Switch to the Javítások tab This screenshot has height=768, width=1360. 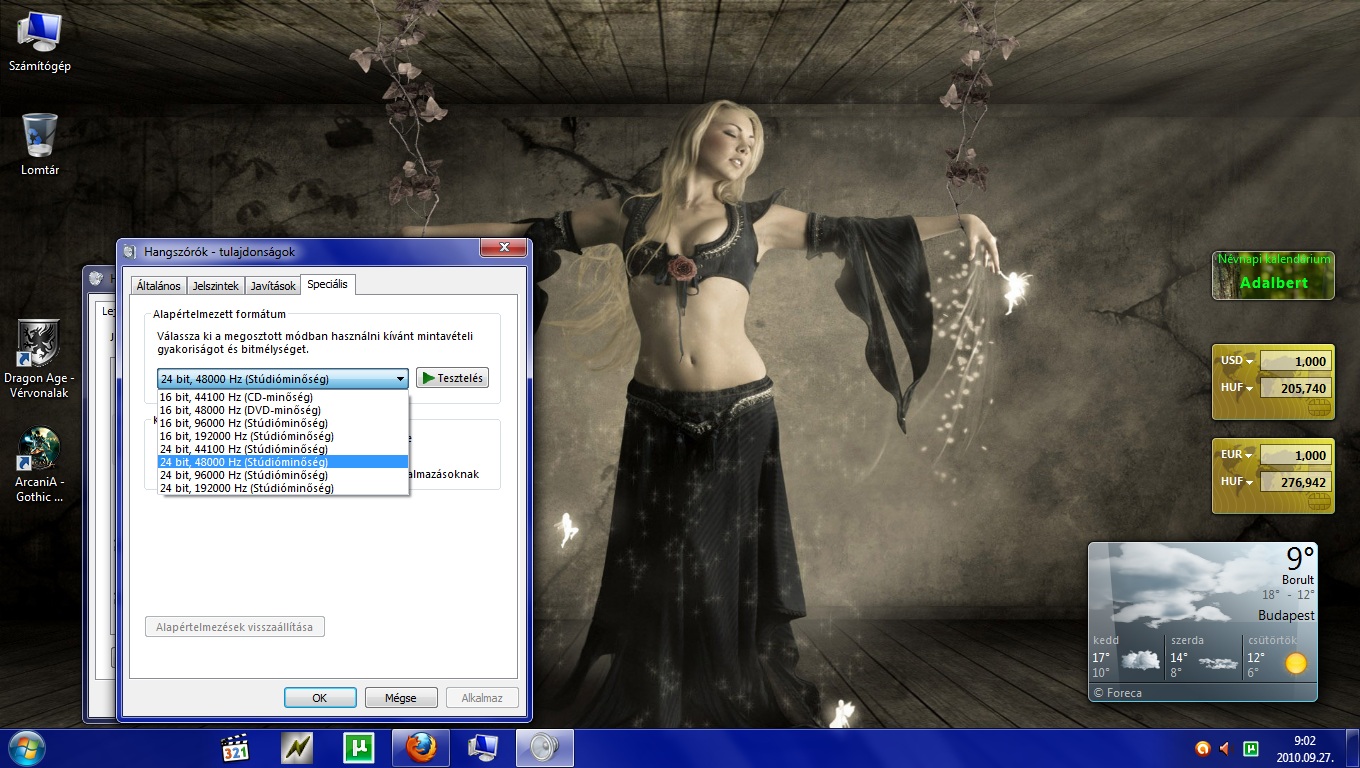[x=273, y=285]
